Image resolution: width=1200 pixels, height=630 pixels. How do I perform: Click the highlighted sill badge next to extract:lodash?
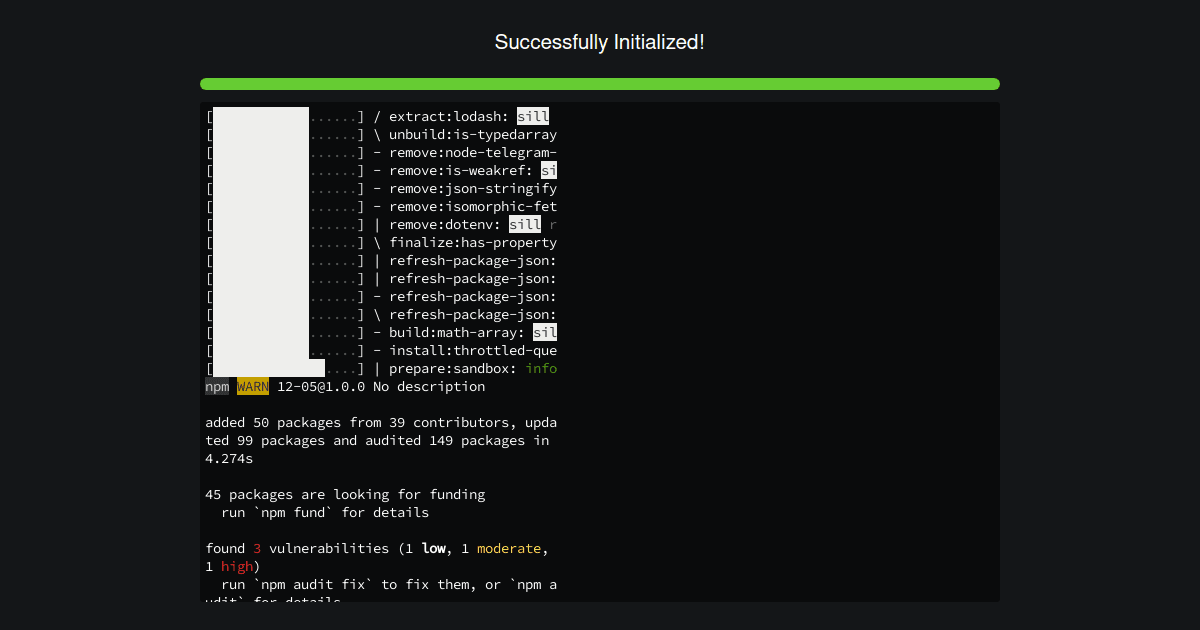pyautogui.click(x=532, y=116)
